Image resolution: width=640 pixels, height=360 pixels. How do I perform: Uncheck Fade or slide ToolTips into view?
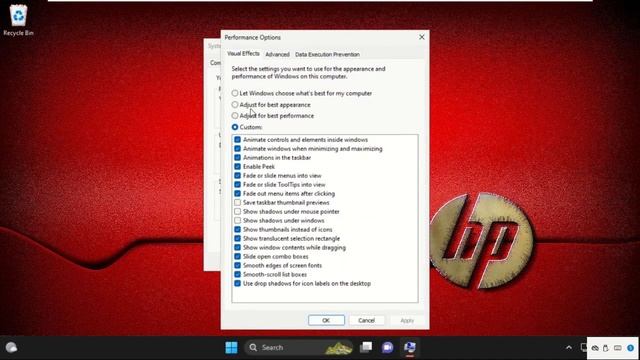tap(238, 184)
